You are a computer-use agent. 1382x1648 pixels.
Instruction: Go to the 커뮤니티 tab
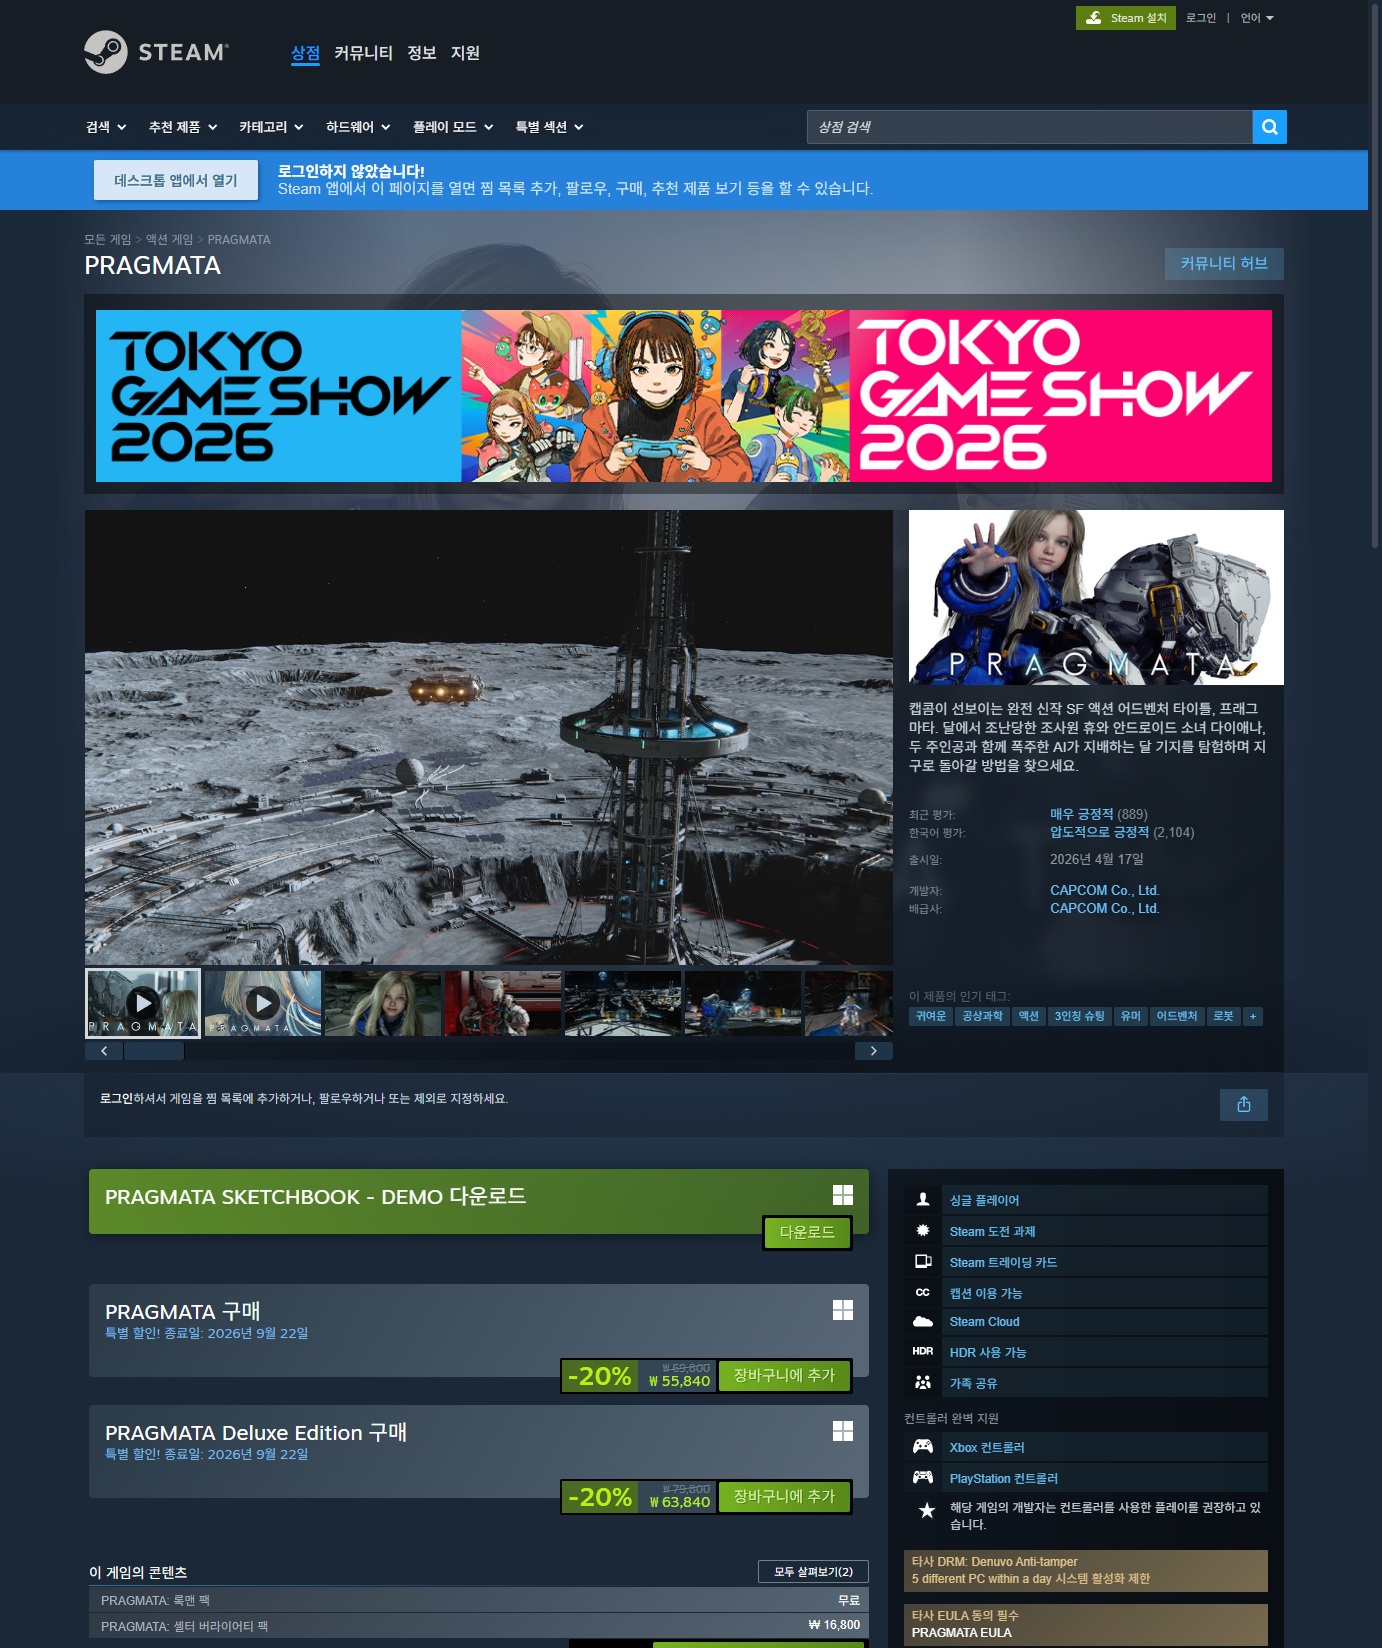363,53
